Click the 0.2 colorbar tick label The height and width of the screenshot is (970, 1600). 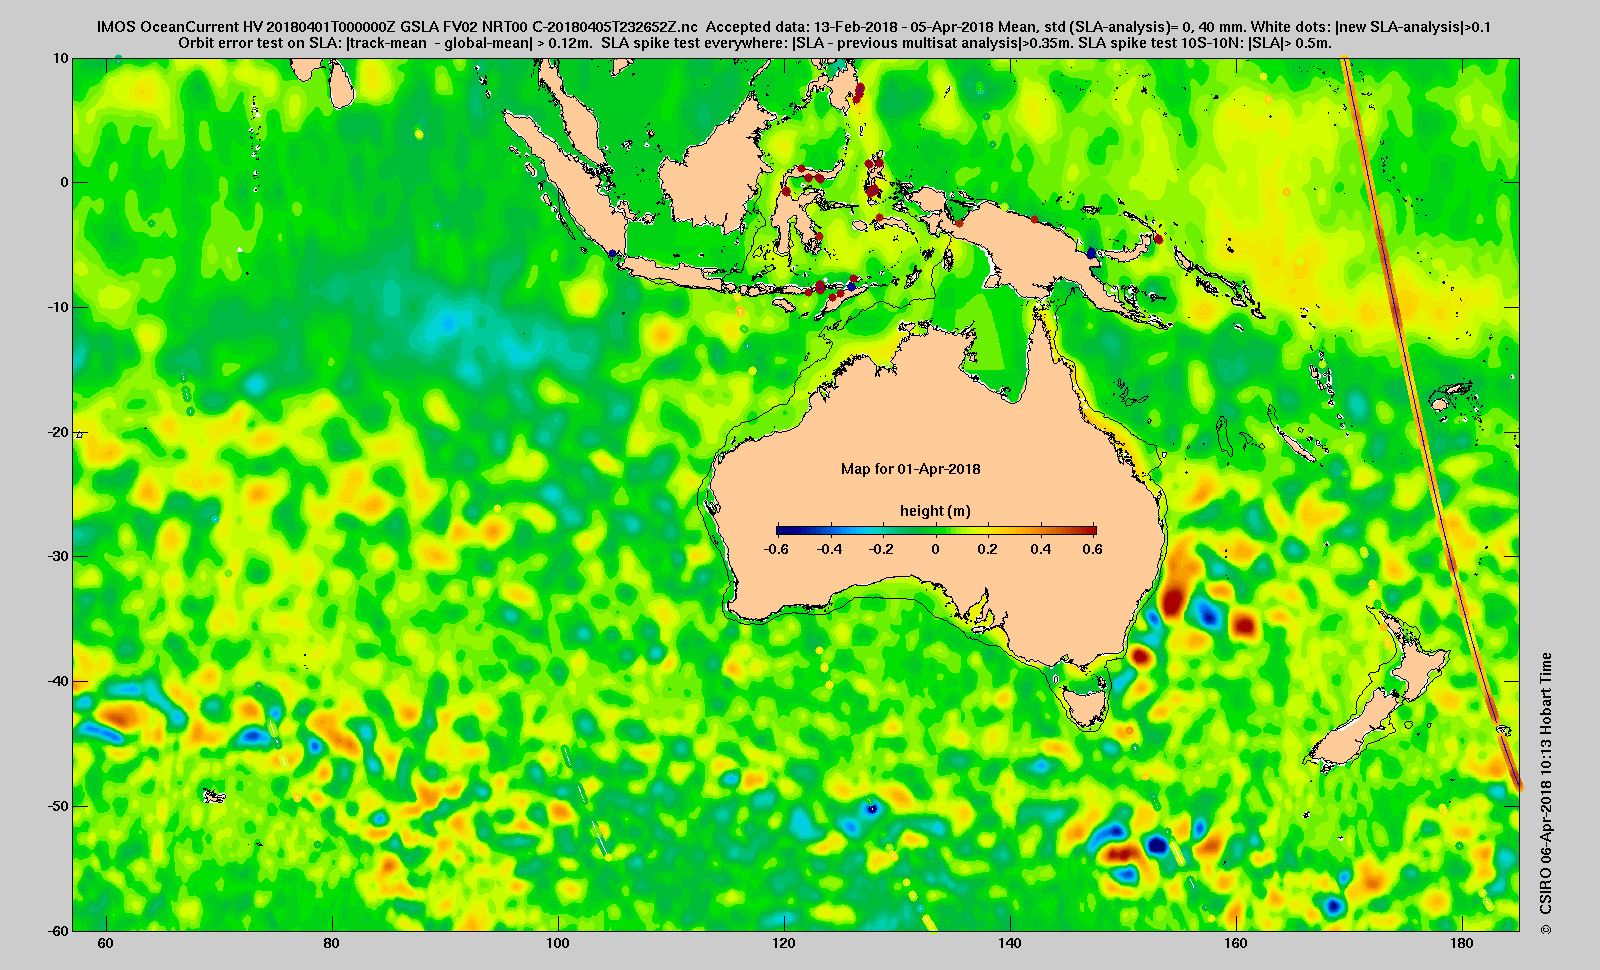pyautogui.click(x=988, y=549)
